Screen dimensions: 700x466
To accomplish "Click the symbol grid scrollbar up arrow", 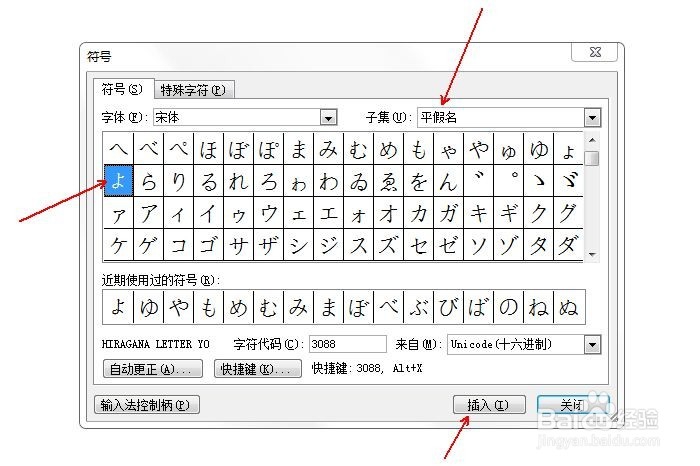I will 592,141.
